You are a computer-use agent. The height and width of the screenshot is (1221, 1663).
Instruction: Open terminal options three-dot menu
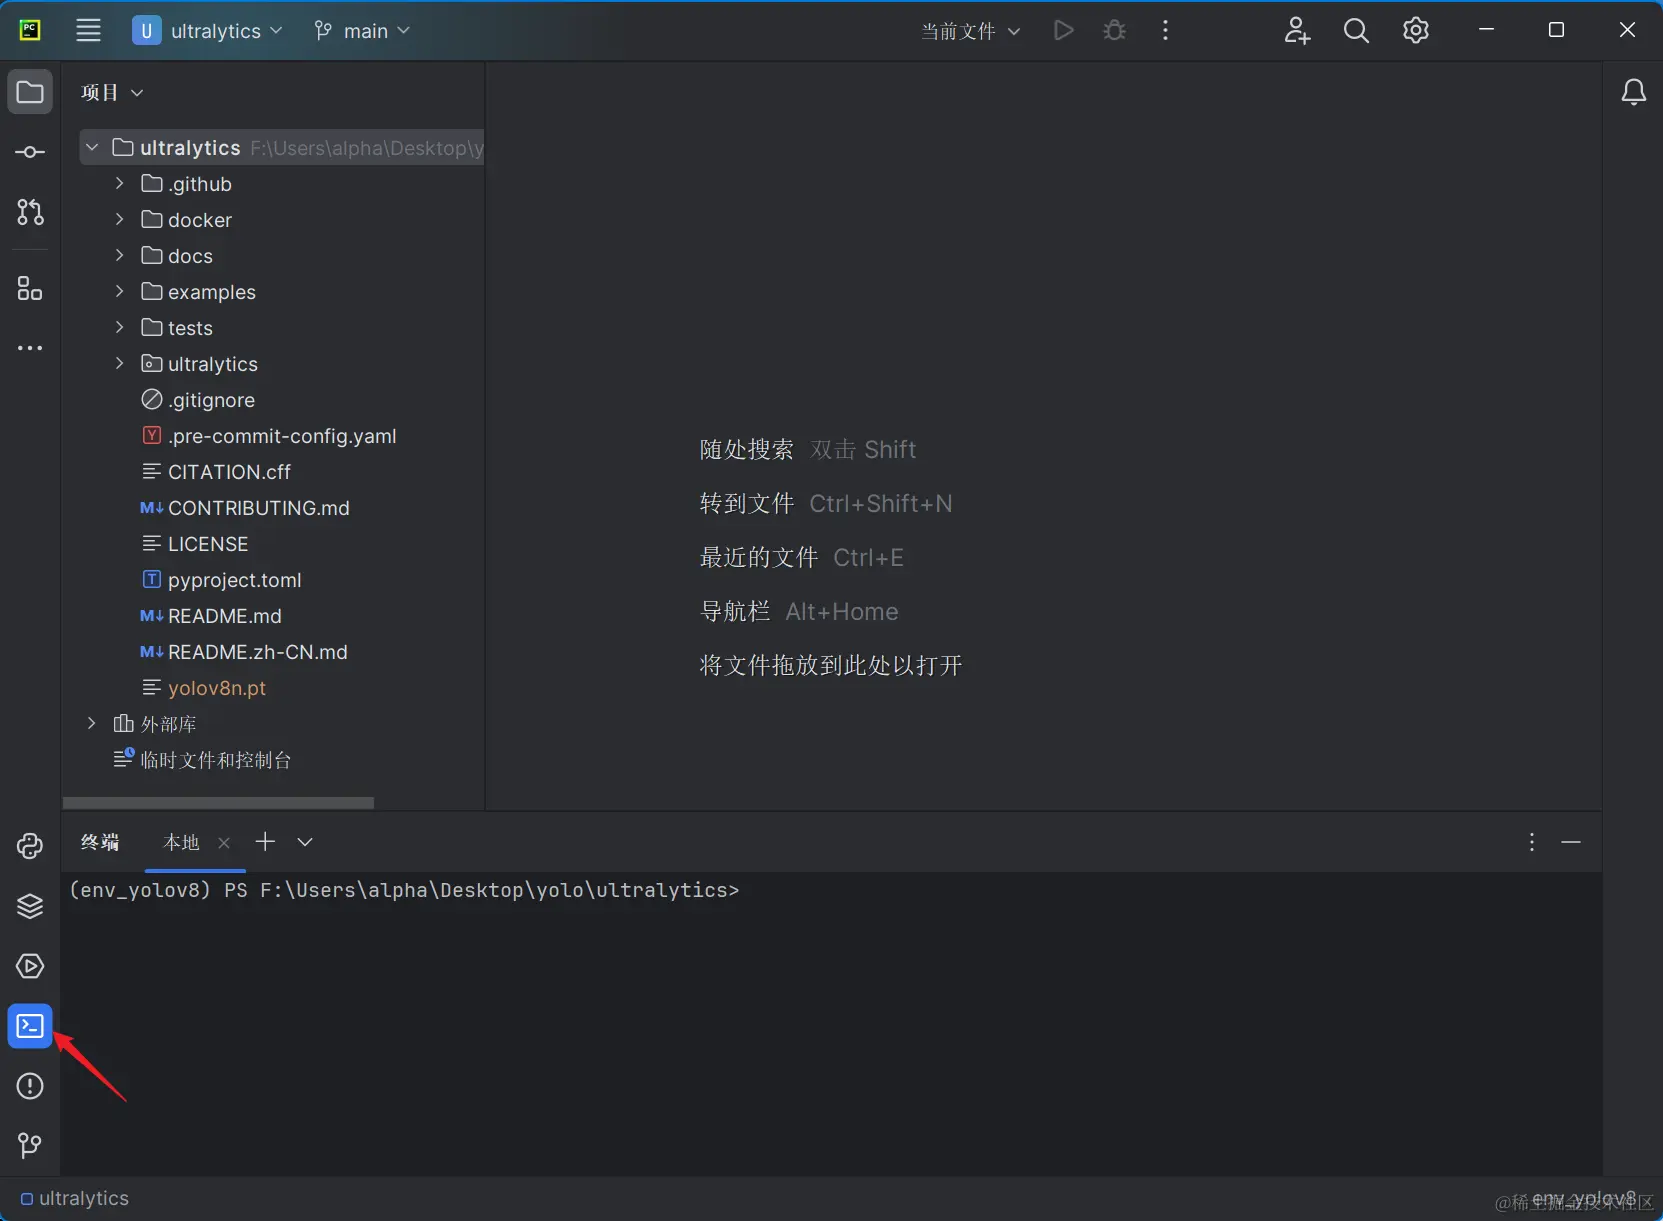[1531, 842]
